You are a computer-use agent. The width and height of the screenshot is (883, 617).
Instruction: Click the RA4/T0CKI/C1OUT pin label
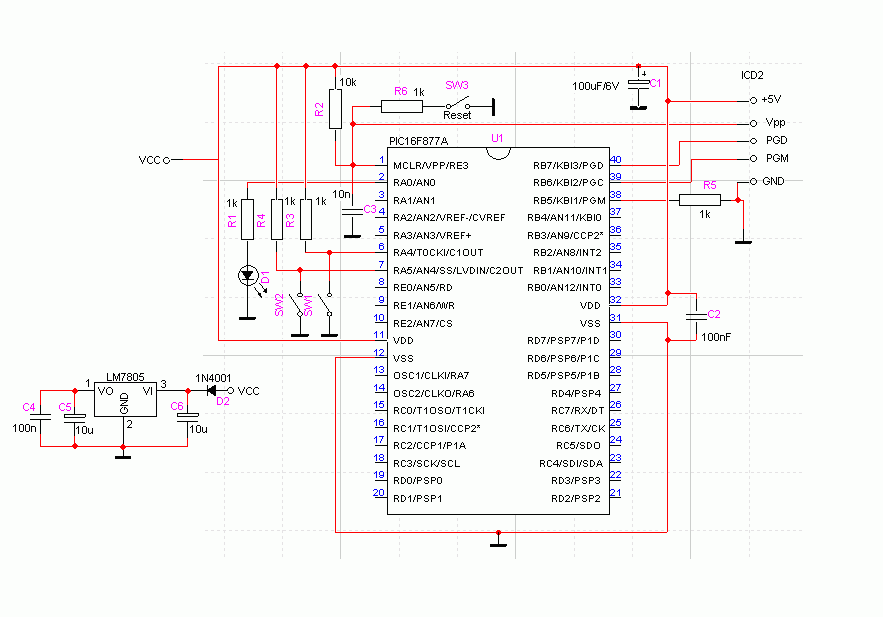(x=438, y=253)
